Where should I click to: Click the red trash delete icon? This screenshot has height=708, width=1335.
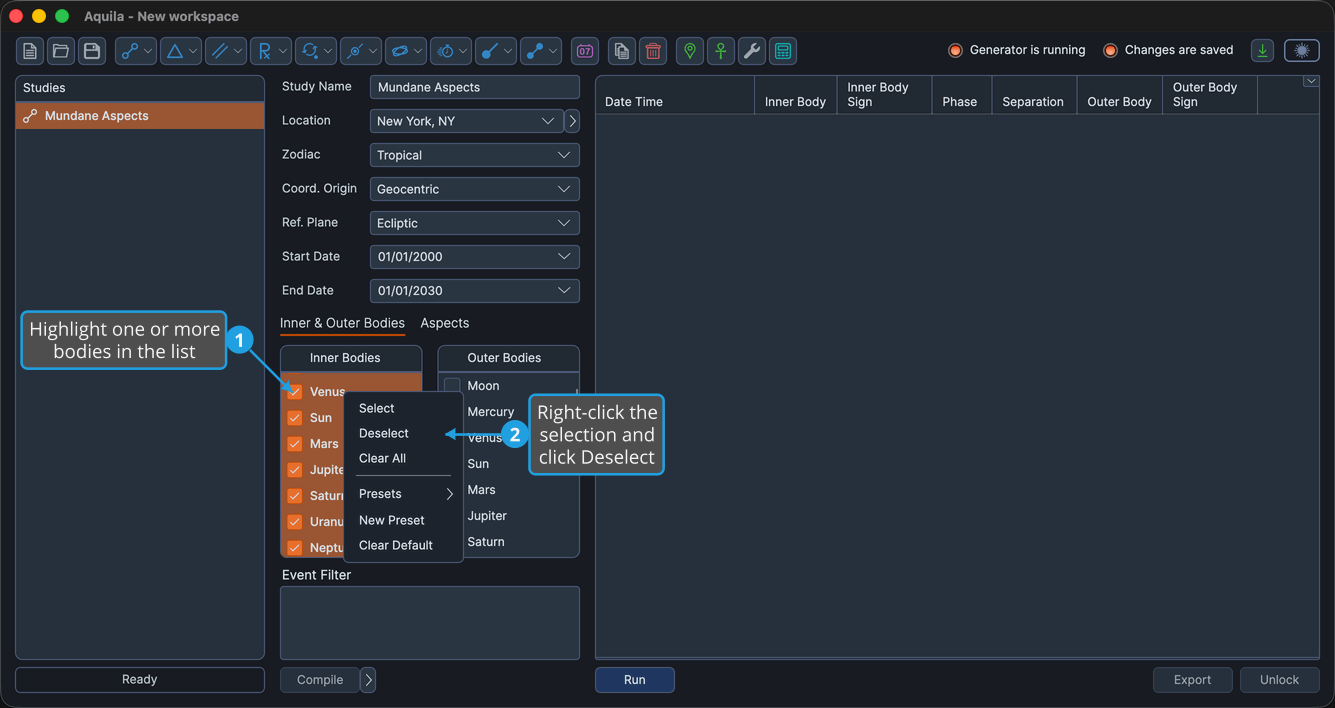653,51
